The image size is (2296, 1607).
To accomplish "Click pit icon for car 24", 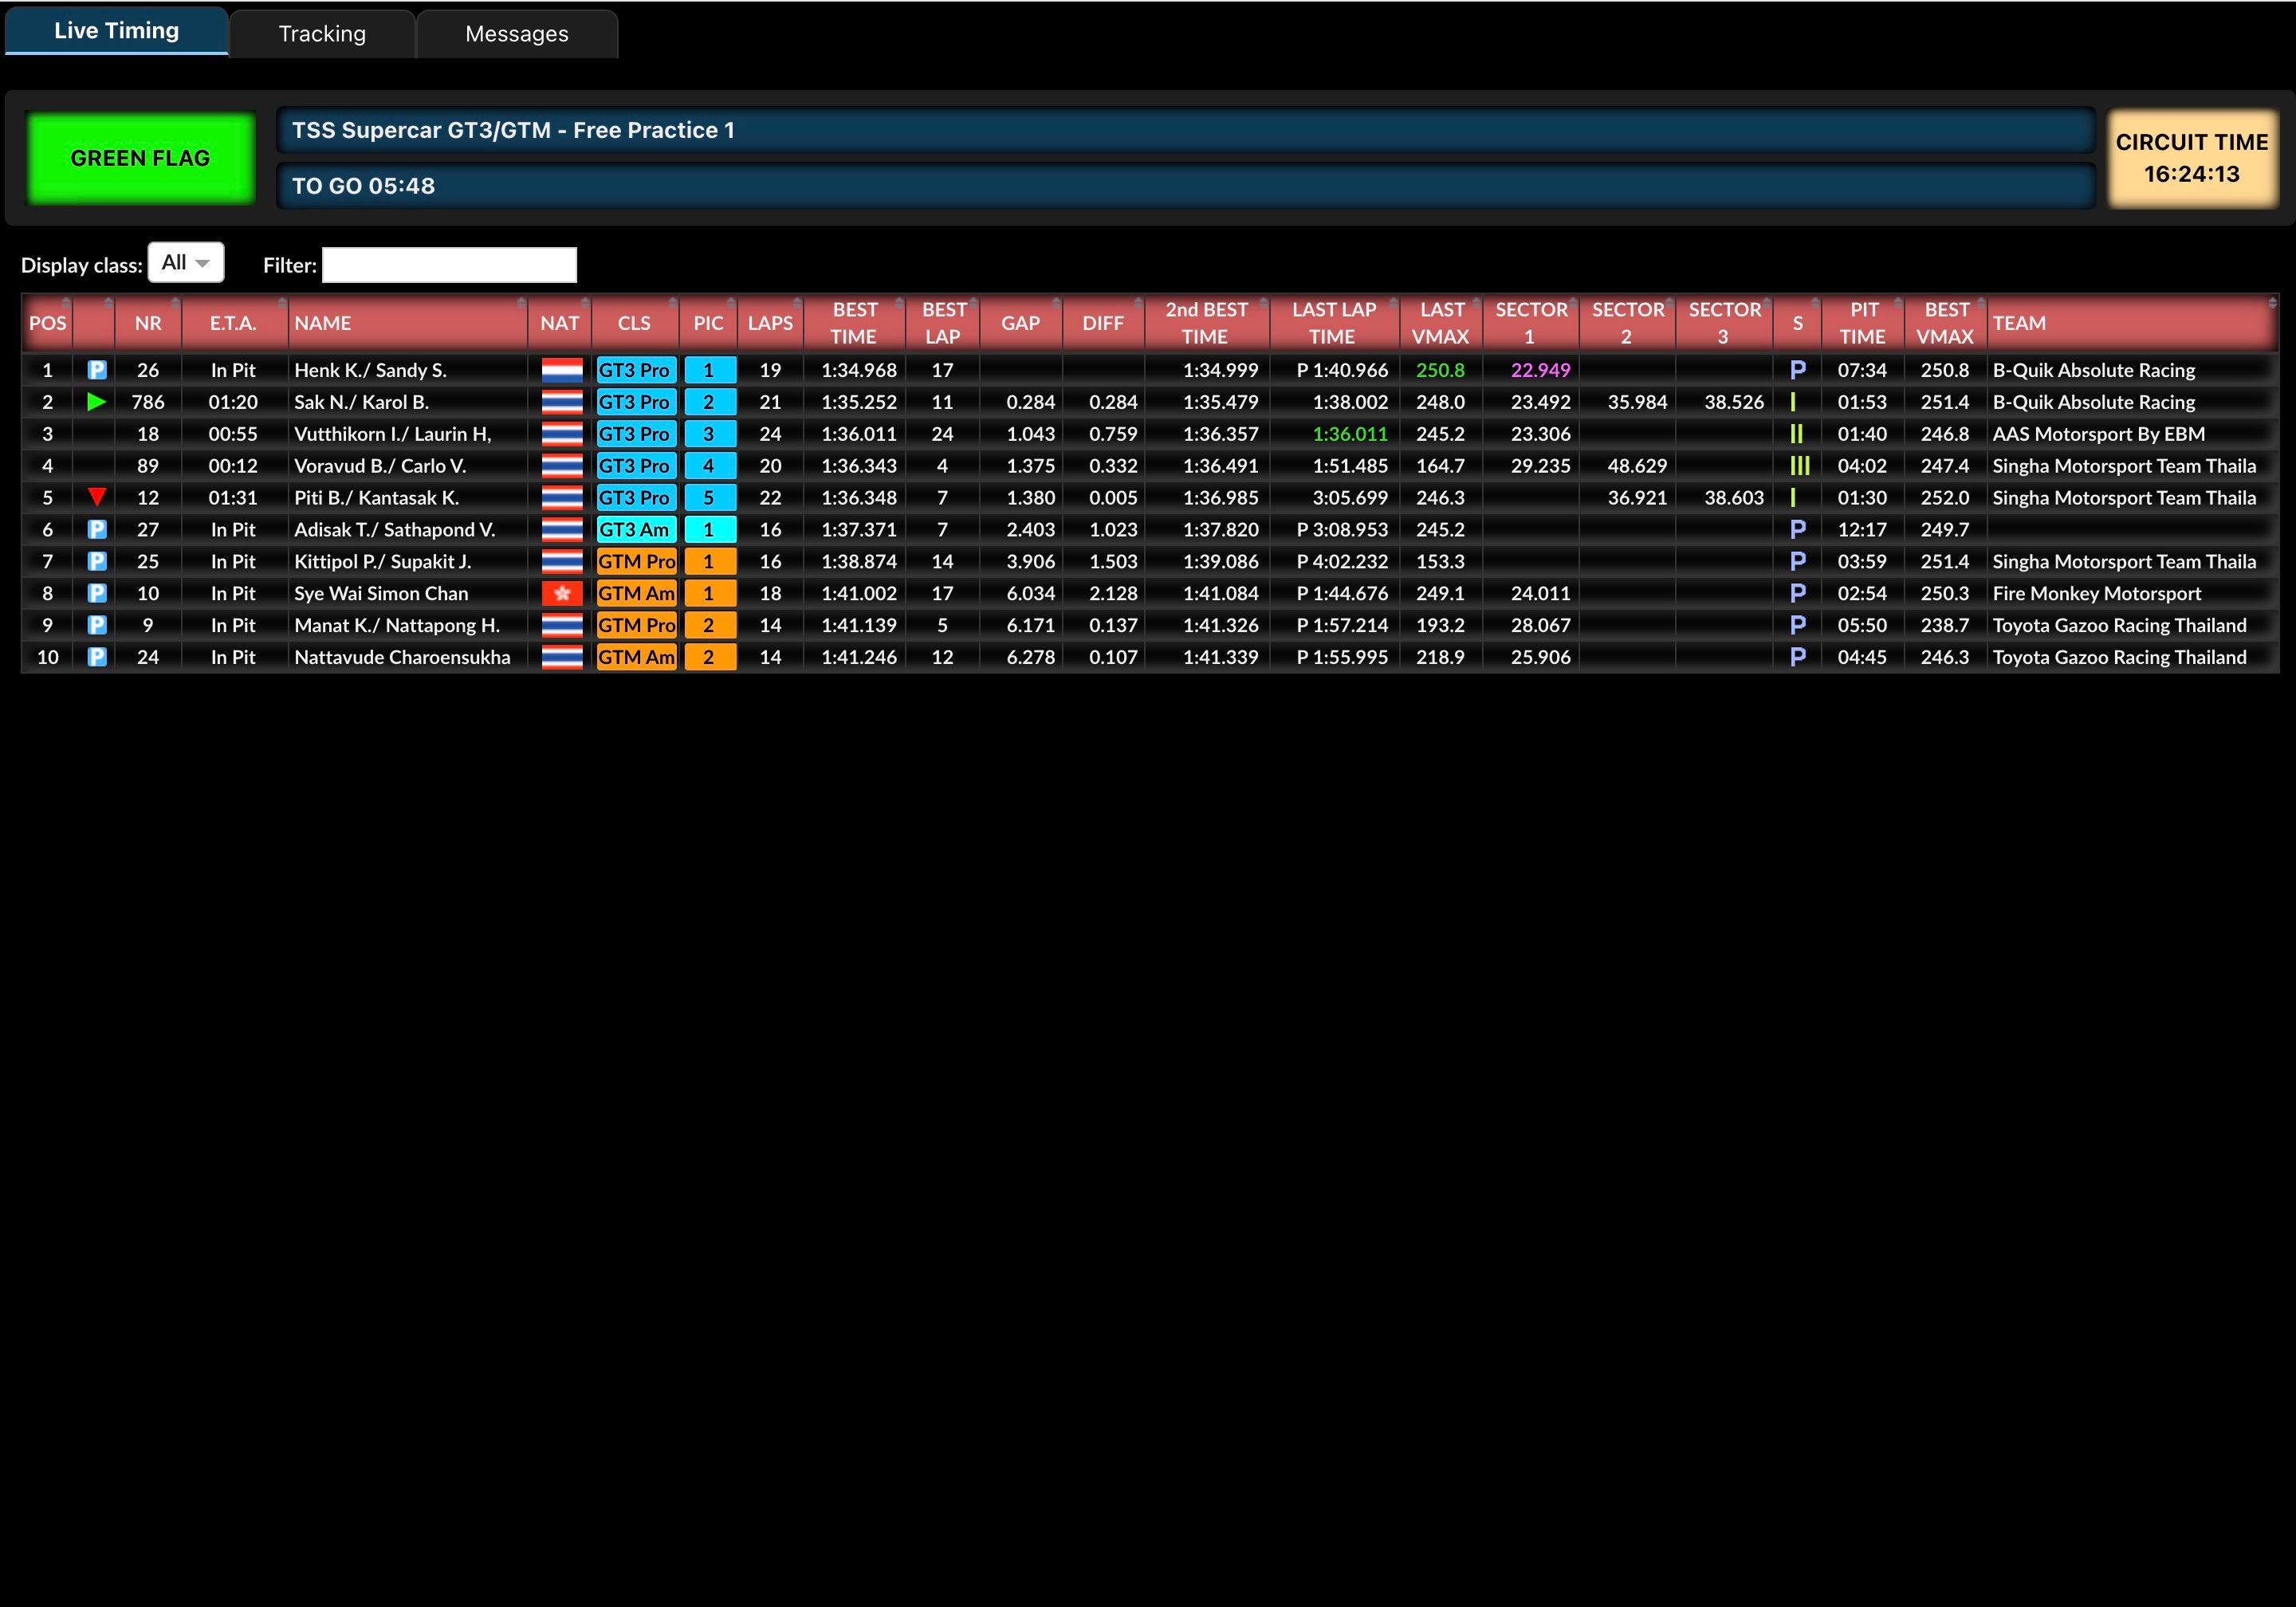I will [x=97, y=657].
